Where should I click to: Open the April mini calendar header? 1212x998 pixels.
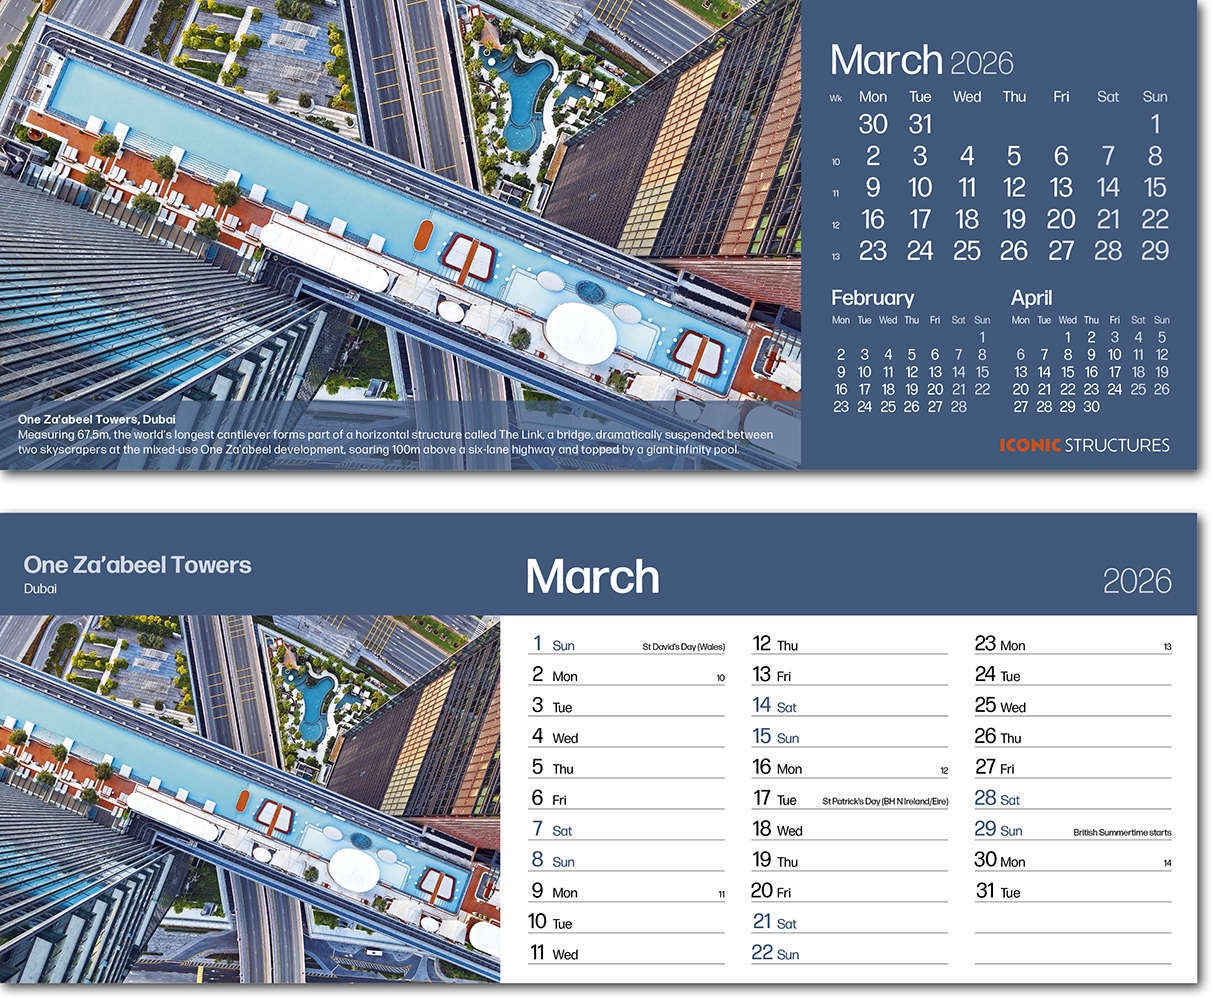[x=1031, y=297]
